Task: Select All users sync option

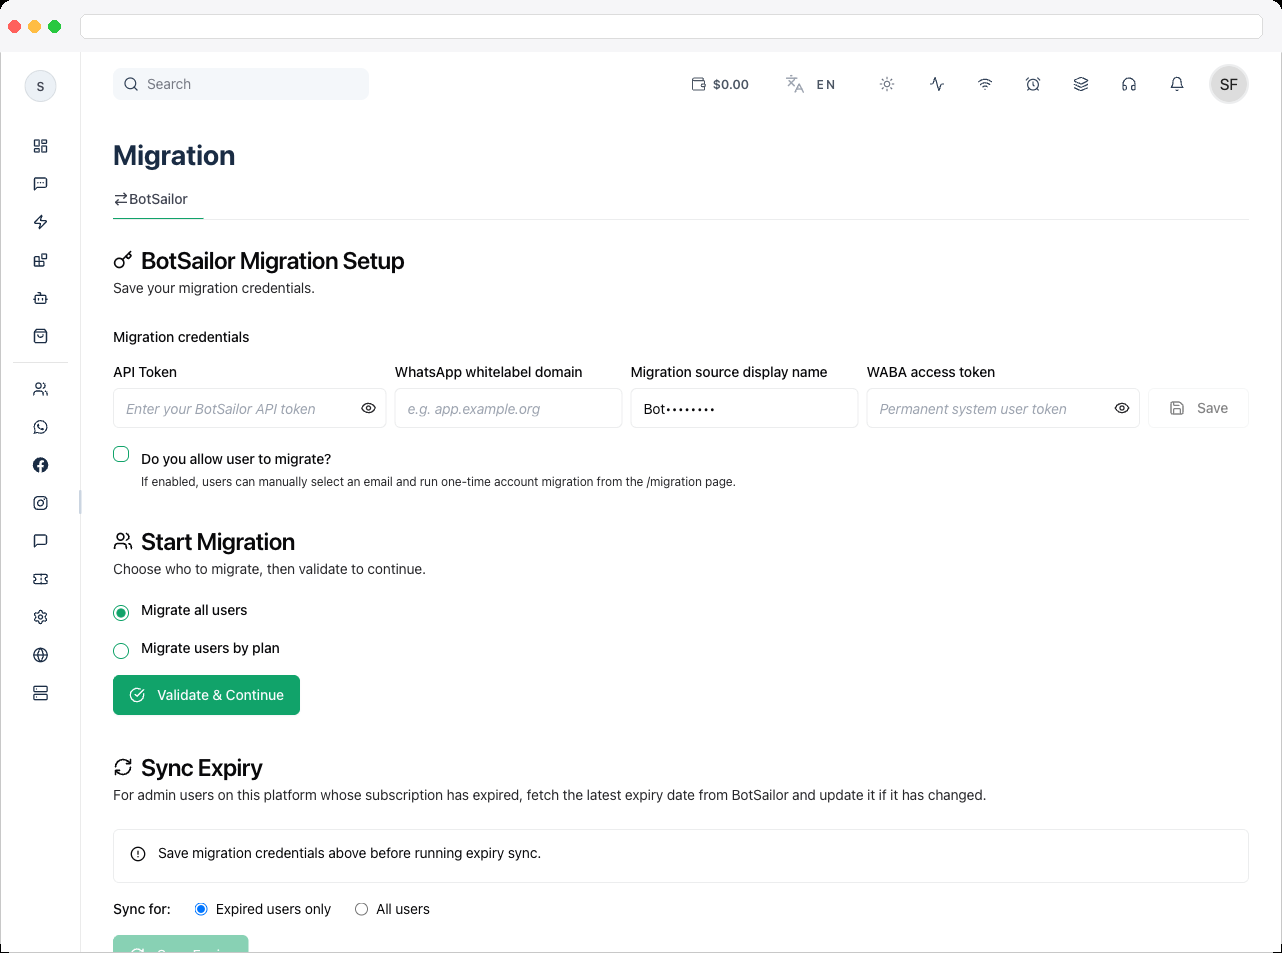Action: (361, 909)
